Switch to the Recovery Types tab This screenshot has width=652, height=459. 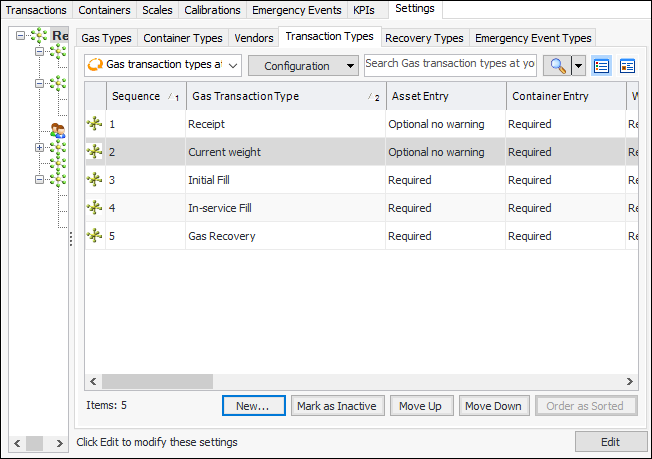click(x=424, y=38)
